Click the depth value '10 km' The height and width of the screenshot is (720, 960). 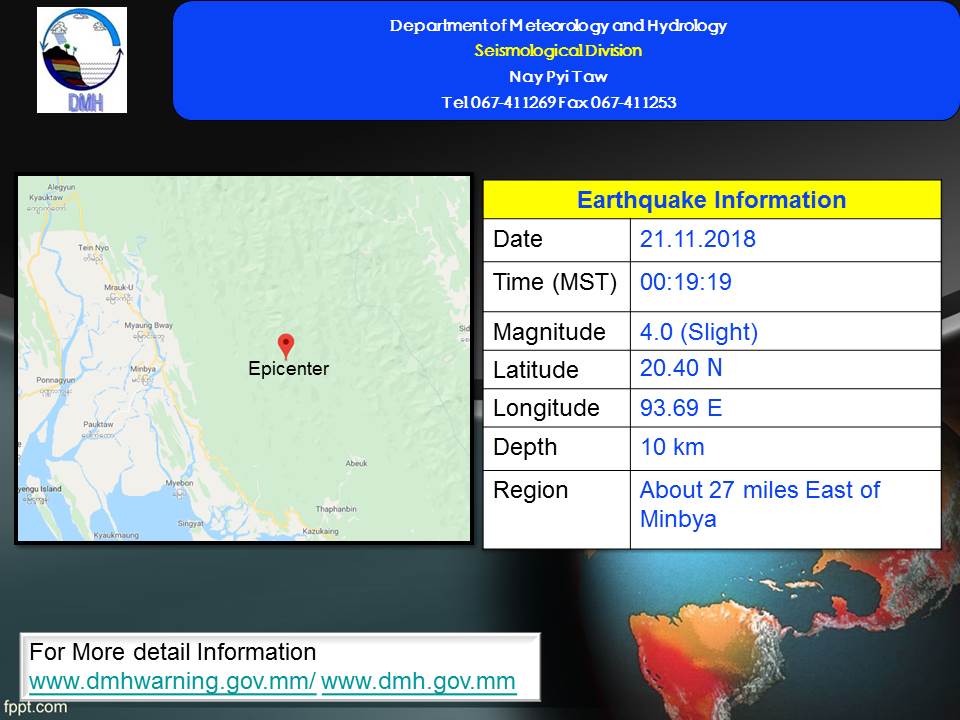pos(672,447)
